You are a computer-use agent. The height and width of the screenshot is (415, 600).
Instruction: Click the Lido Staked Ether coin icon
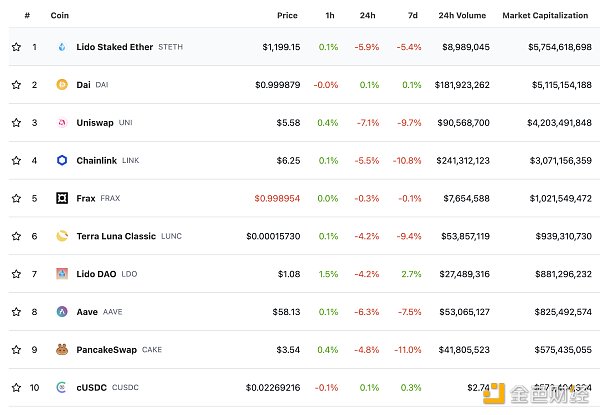click(62, 47)
